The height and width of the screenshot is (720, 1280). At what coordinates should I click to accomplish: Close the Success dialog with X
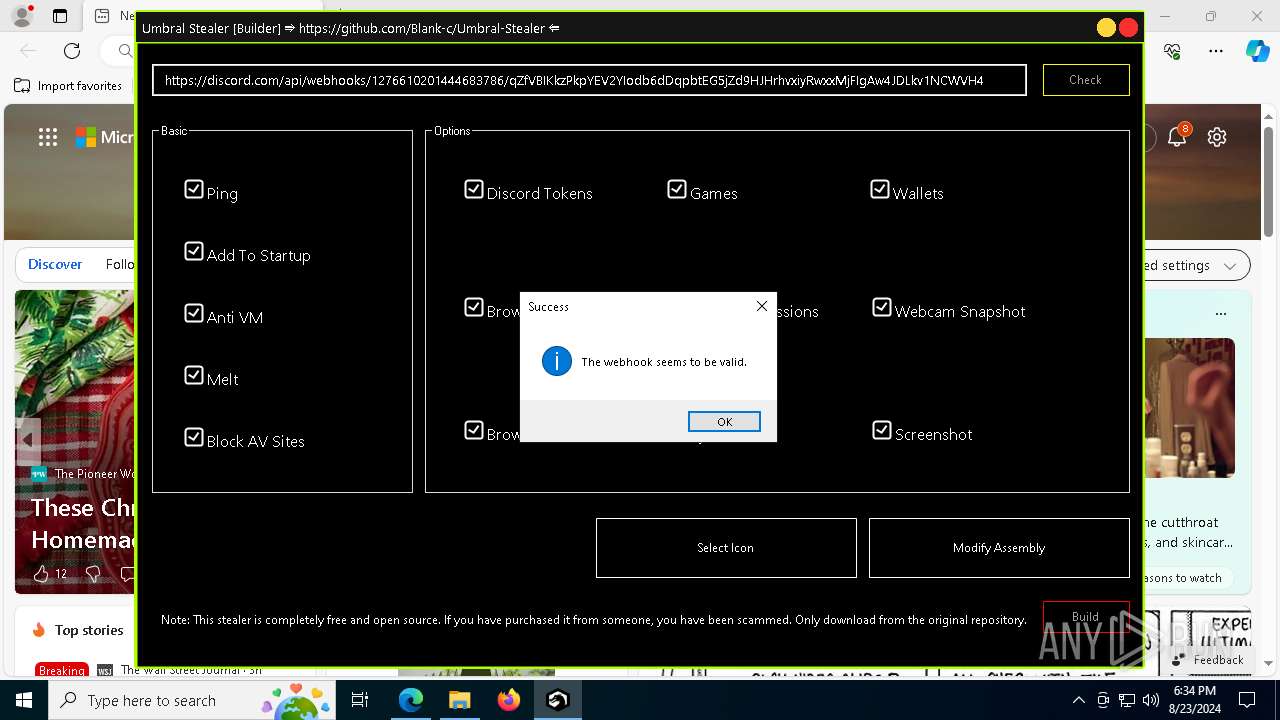tap(762, 306)
